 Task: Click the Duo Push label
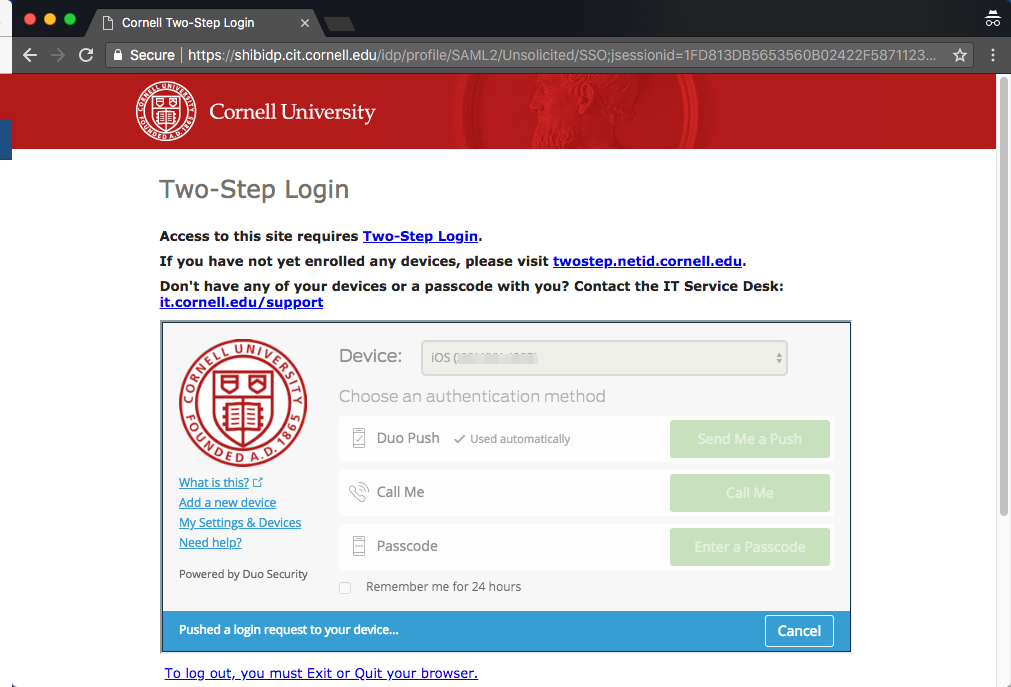click(x=408, y=438)
